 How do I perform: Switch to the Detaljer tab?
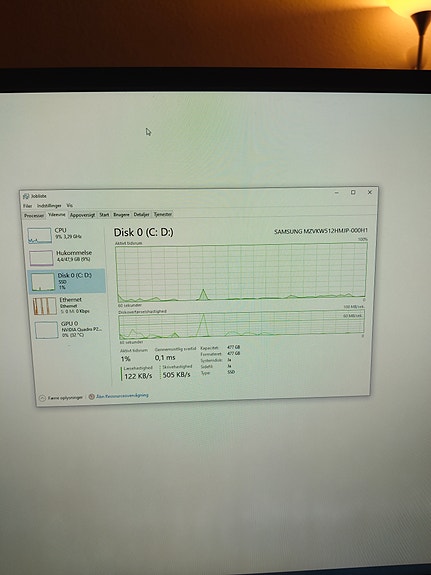(141, 215)
